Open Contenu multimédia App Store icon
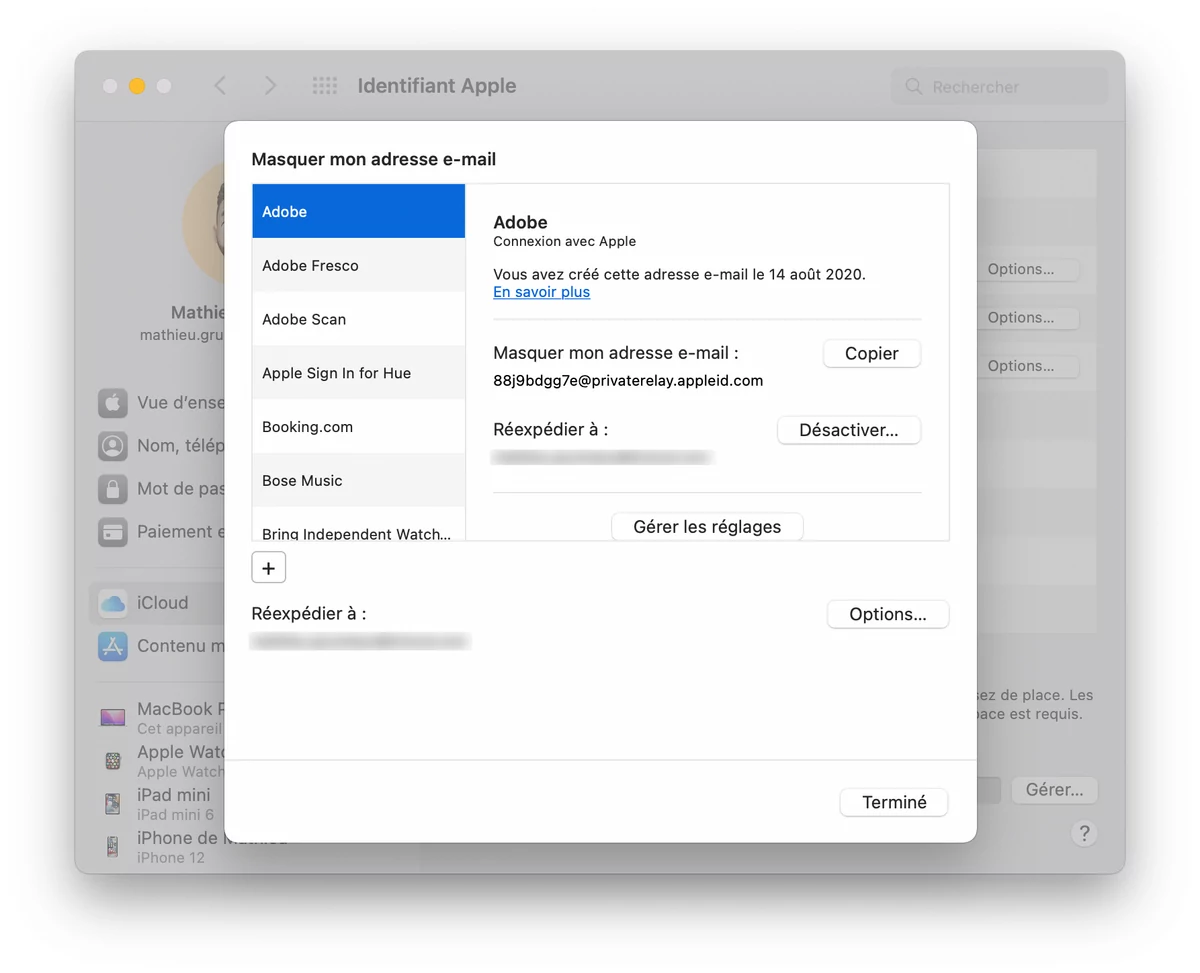This screenshot has width=1200, height=973. click(x=113, y=646)
